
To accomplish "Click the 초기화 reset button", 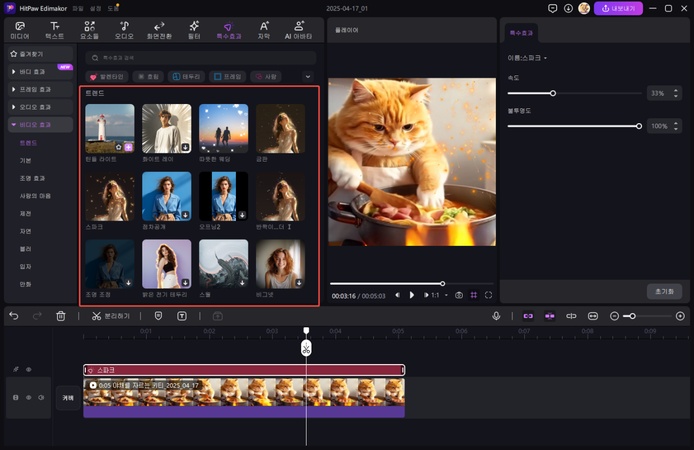I will click(x=664, y=291).
